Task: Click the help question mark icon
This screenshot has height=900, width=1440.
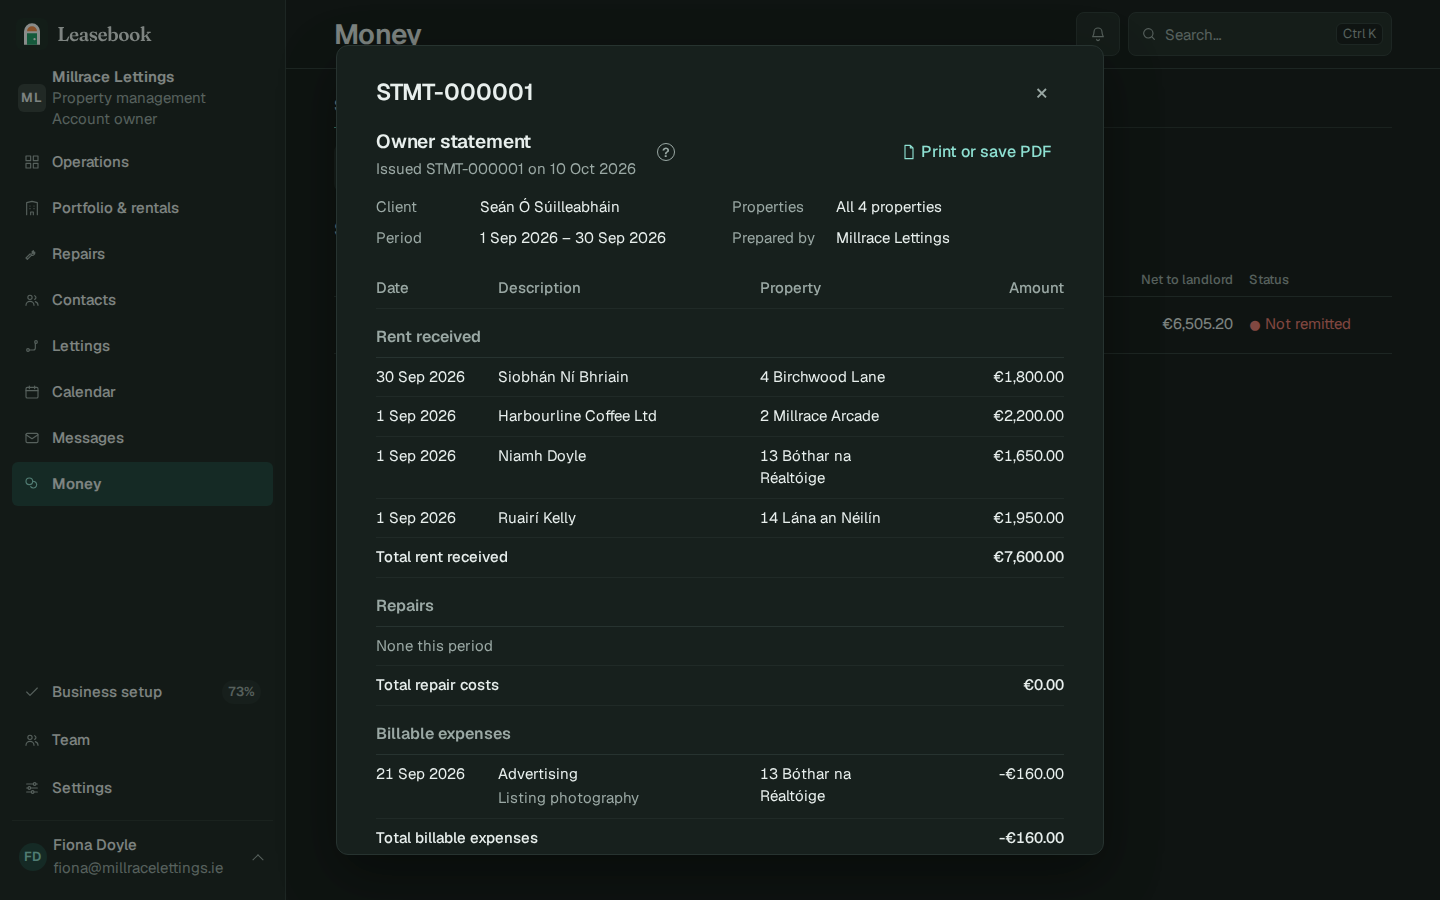Action: tap(666, 152)
